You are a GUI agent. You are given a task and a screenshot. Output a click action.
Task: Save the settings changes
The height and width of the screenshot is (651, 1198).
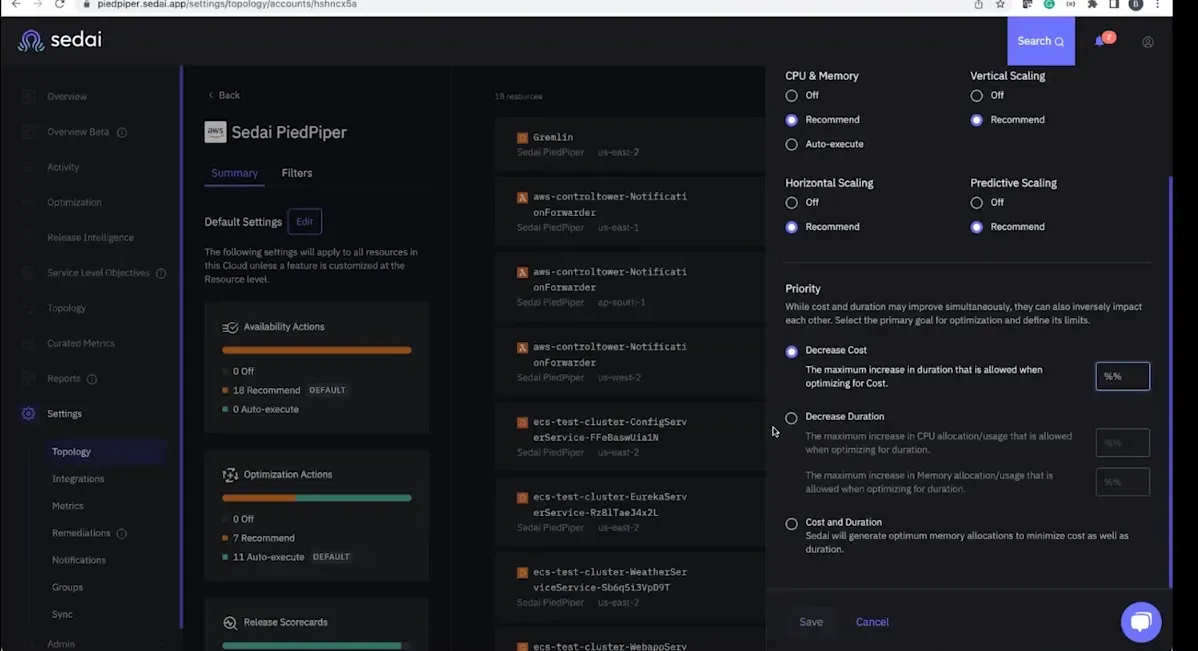pos(811,622)
